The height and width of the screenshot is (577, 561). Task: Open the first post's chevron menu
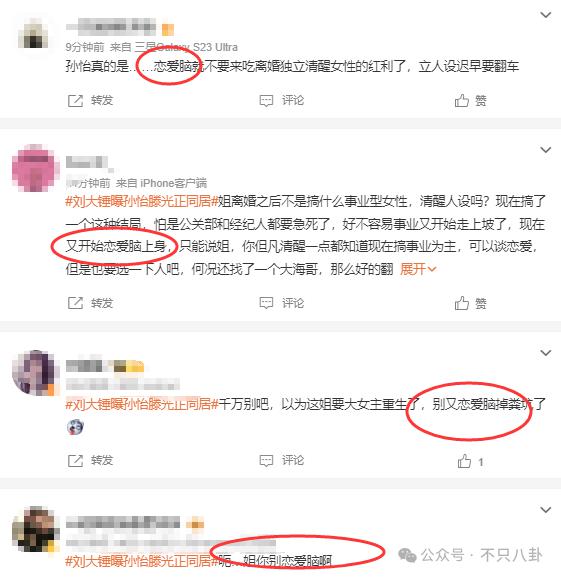pos(546,15)
